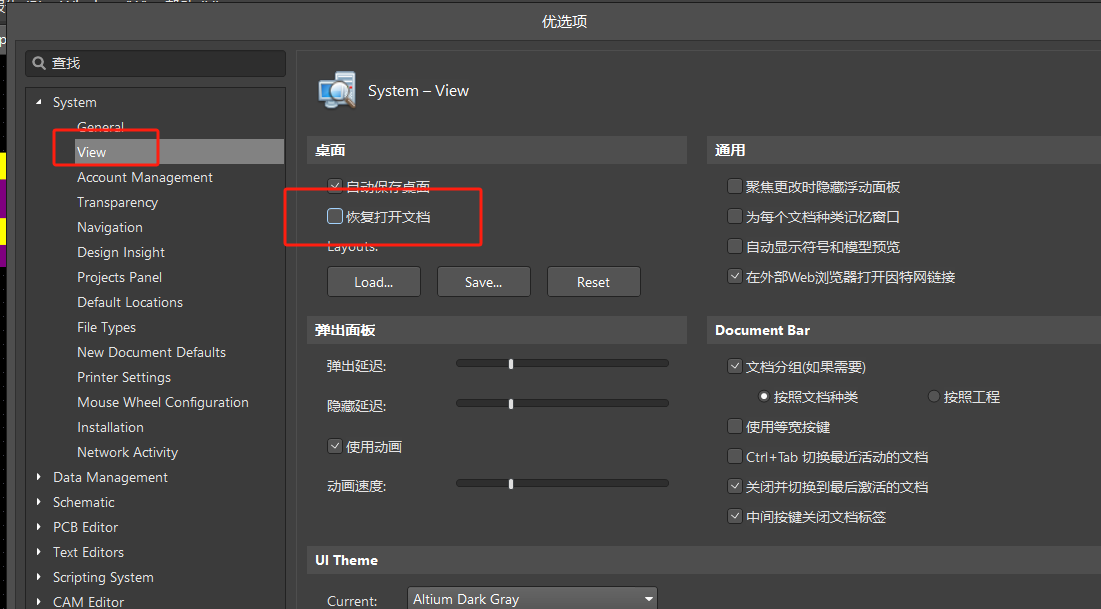This screenshot has width=1101, height=609.
Task: Select the 按照工程 radio button
Action: pyautogui.click(x=934, y=397)
